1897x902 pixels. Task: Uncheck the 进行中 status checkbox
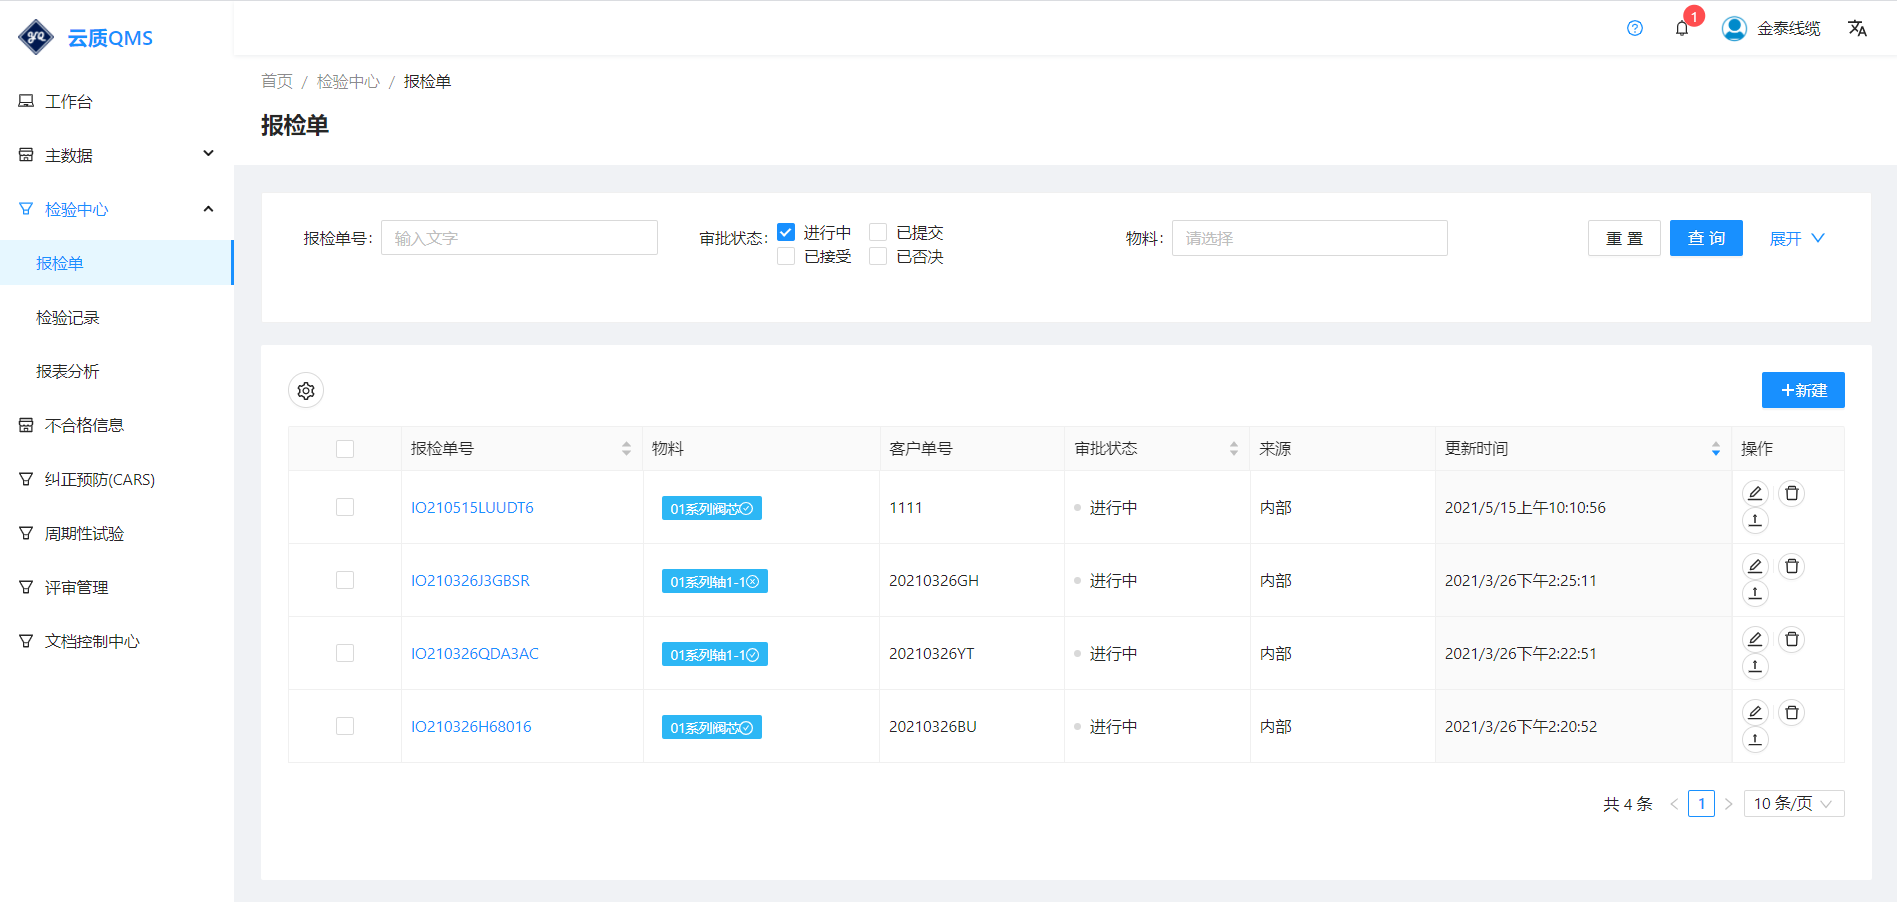click(786, 232)
